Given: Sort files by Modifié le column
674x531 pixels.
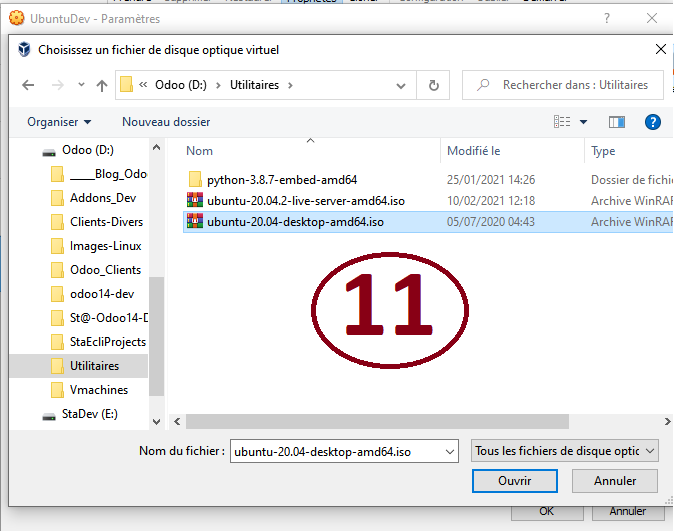Looking at the screenshot, I should coord(473,151).
